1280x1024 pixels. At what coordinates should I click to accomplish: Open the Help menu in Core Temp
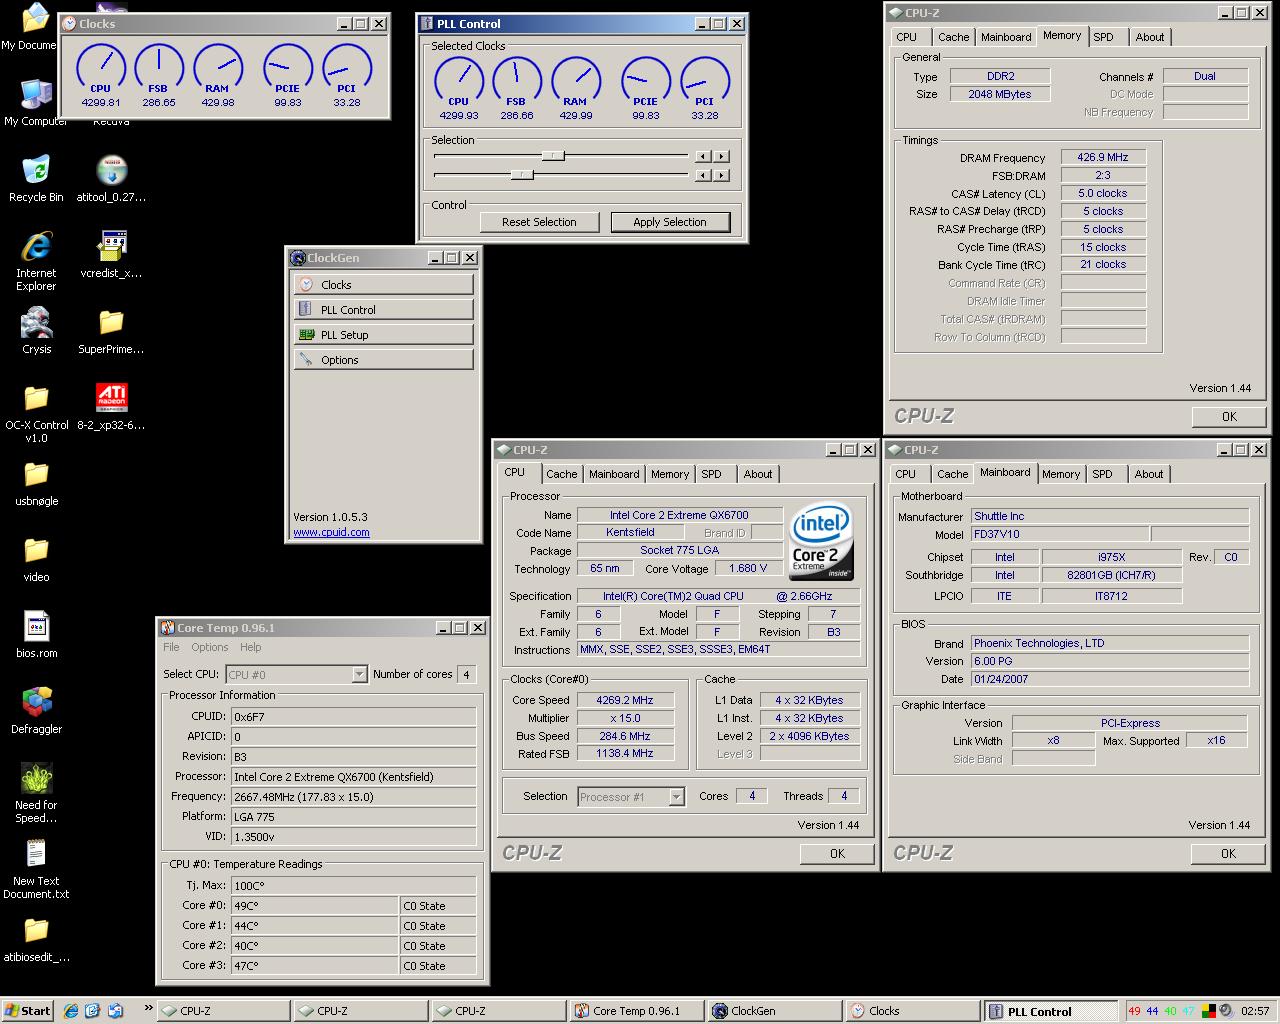click(x=250, y=647)
